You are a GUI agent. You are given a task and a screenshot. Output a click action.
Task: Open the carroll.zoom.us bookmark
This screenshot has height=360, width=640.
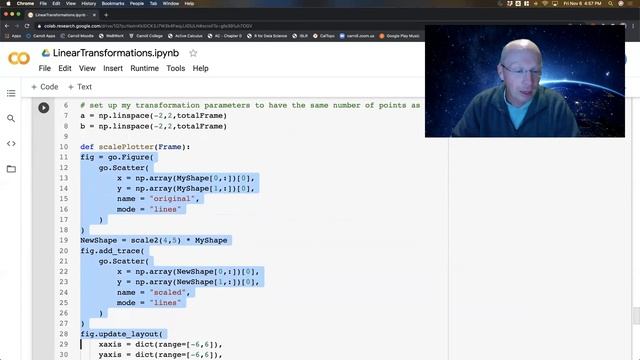coord(357,36)
